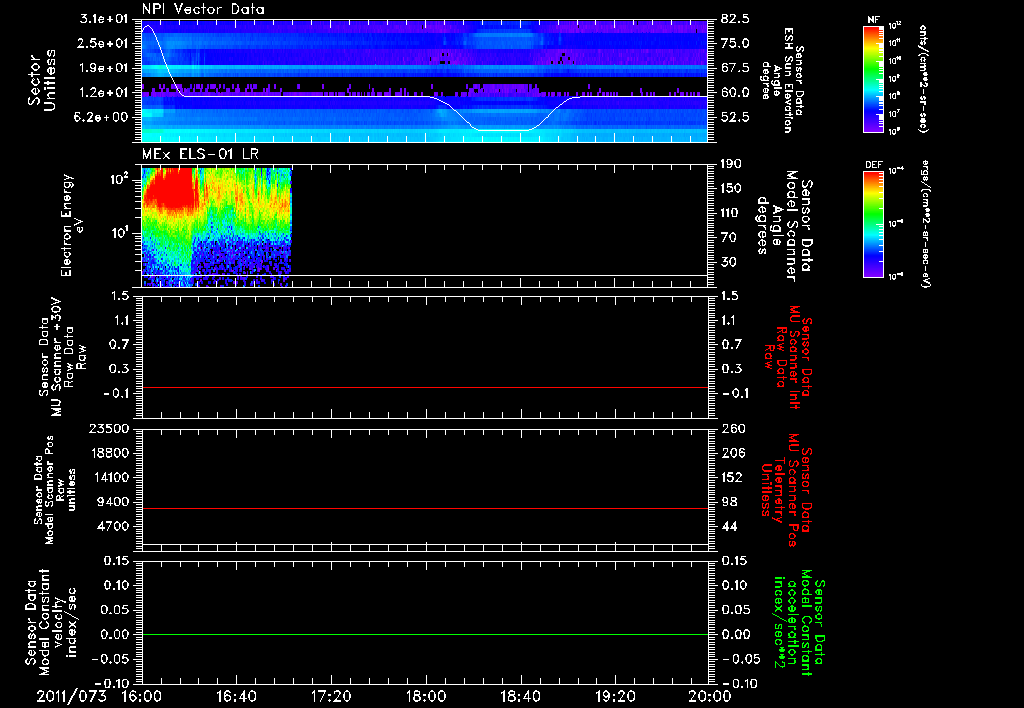
Task: Click the "ergs/(cm**2-sr-sec-eV)" units label
Action: coord(925,225)
